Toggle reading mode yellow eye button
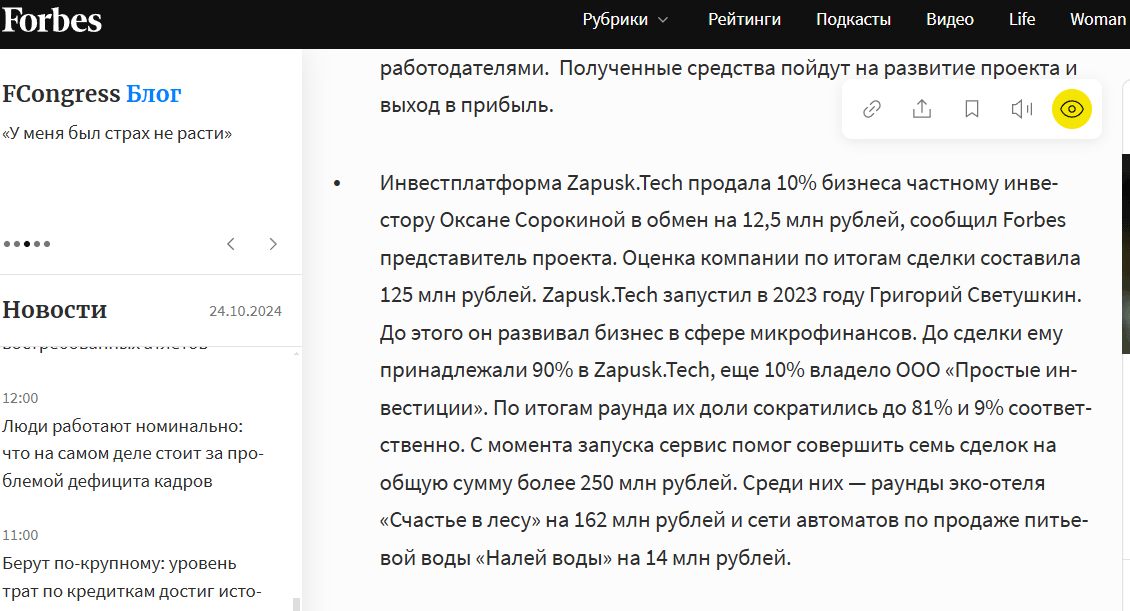1130x611 pixels. pyautogui.click(x=1072, y=109)
